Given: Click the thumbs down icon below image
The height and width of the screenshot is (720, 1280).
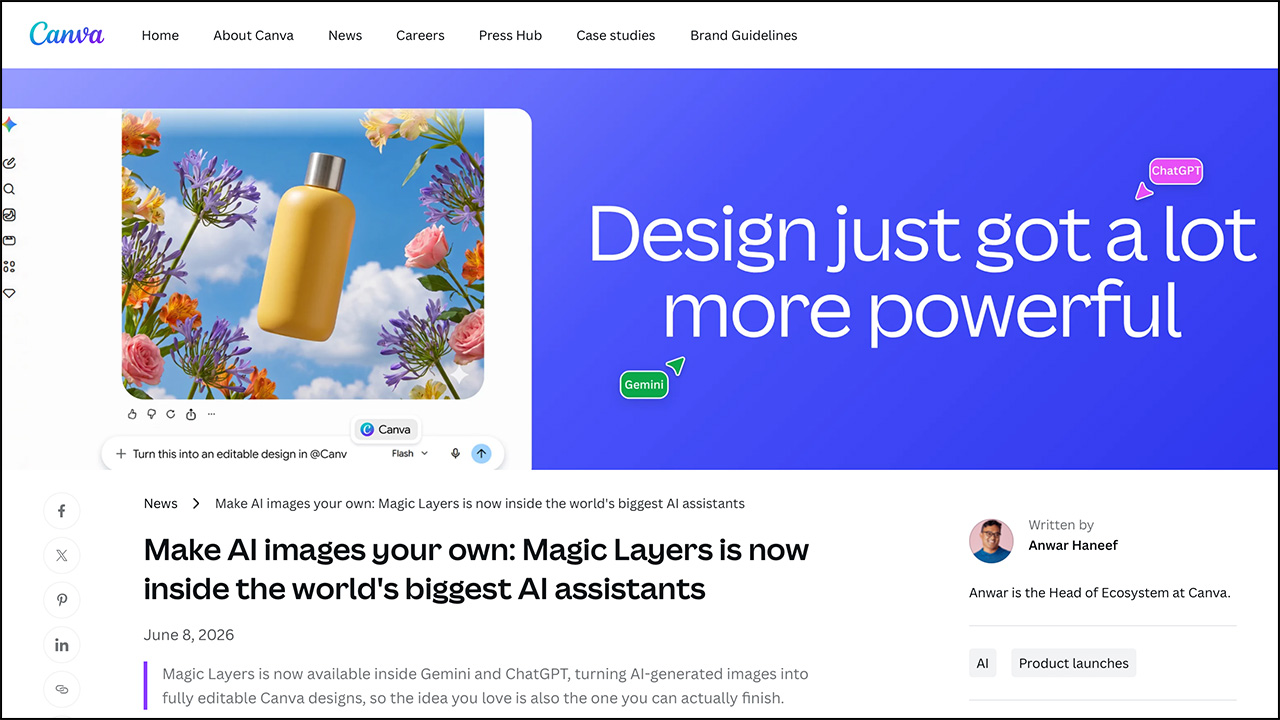Looking at the screenshot, I should (151, 414).
